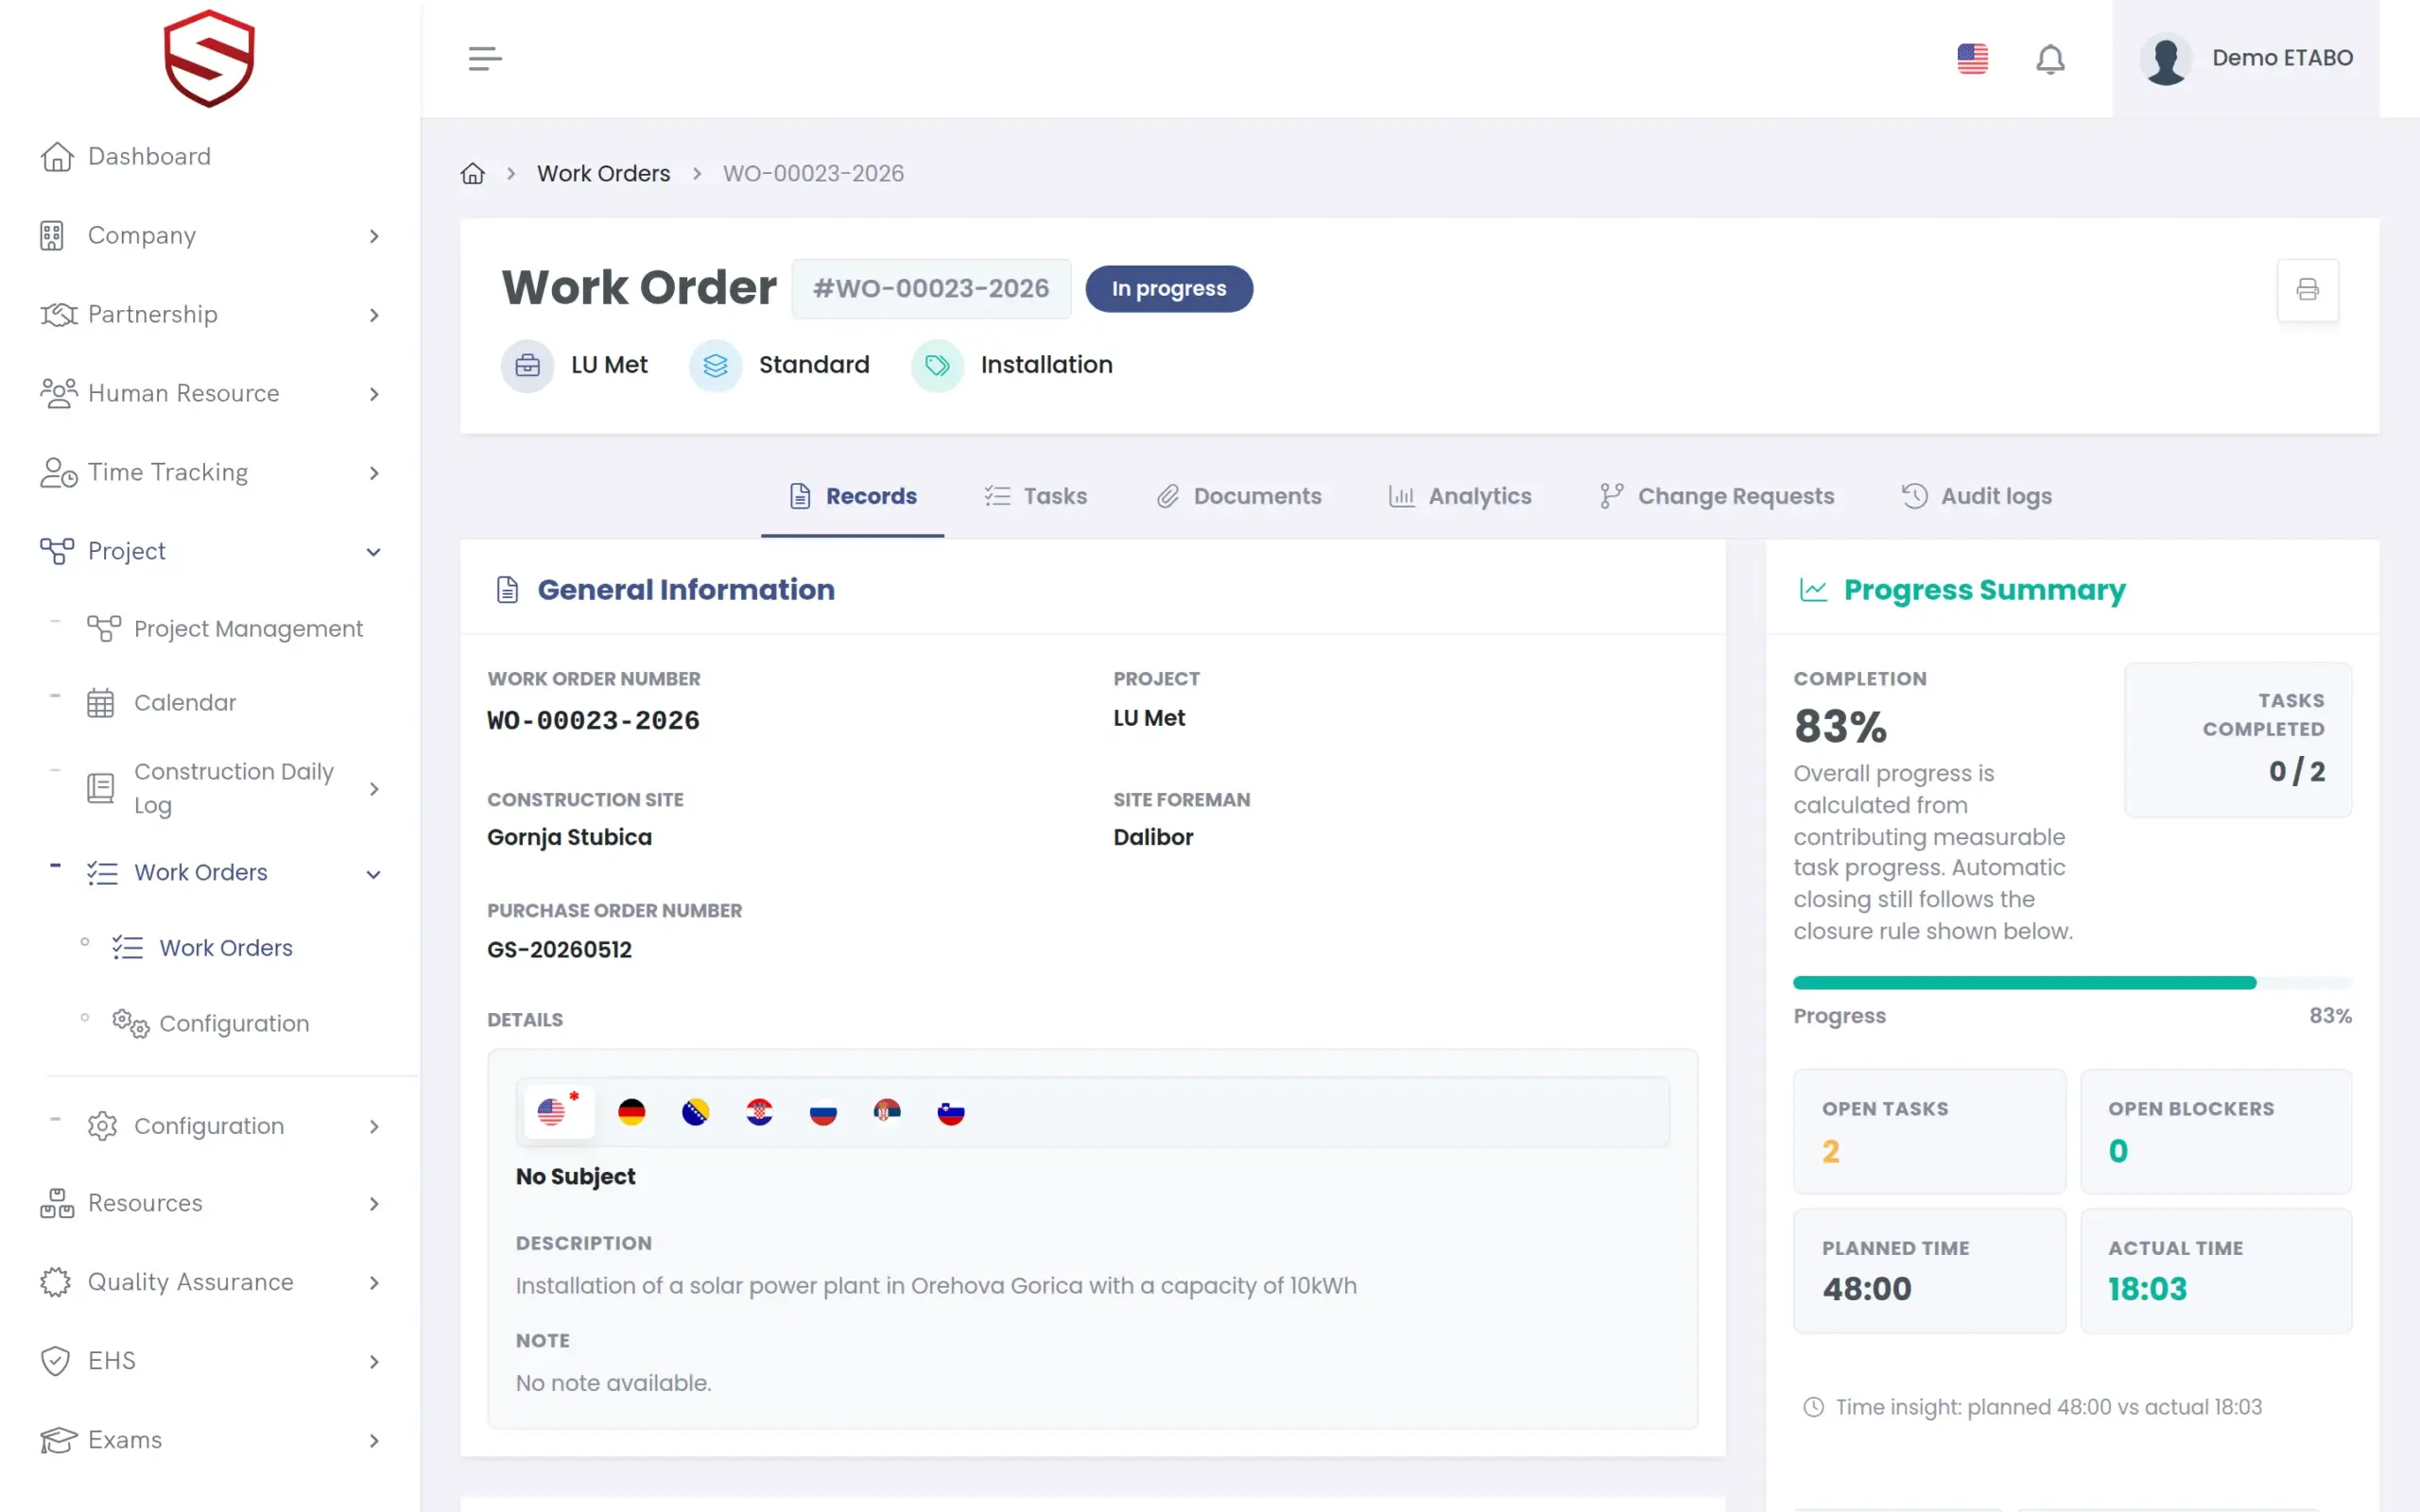The image size is (2420, 1512).
Task: Open the Change Requests tab
Action: pyautogui.click(x=1717, y=496)
